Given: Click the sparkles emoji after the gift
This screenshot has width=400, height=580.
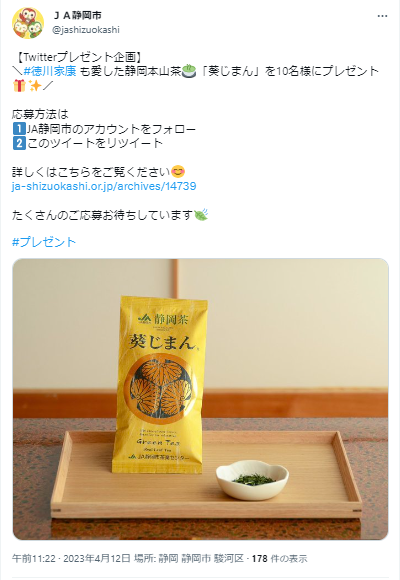Looking at the screenshot, I should pos(35,85).
